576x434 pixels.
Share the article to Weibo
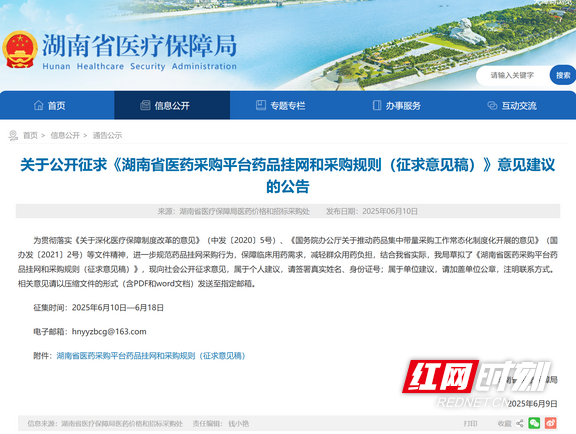[x=550, y=423]
